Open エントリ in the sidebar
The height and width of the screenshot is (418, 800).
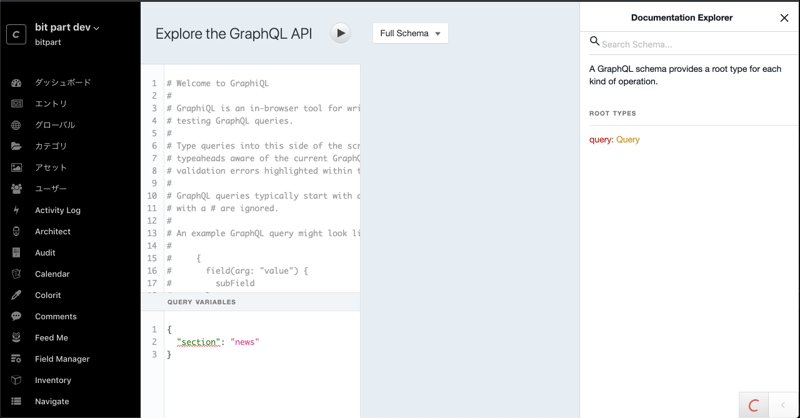click(x=51, y=104)
